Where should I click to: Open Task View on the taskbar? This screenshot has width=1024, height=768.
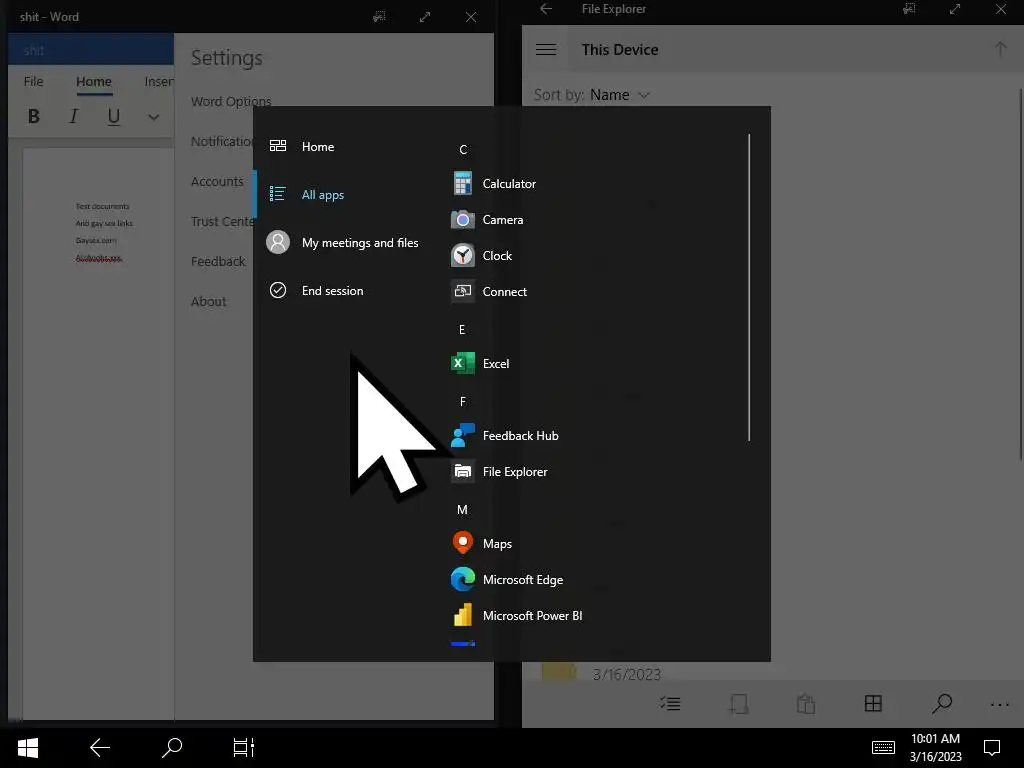(244, 748)
